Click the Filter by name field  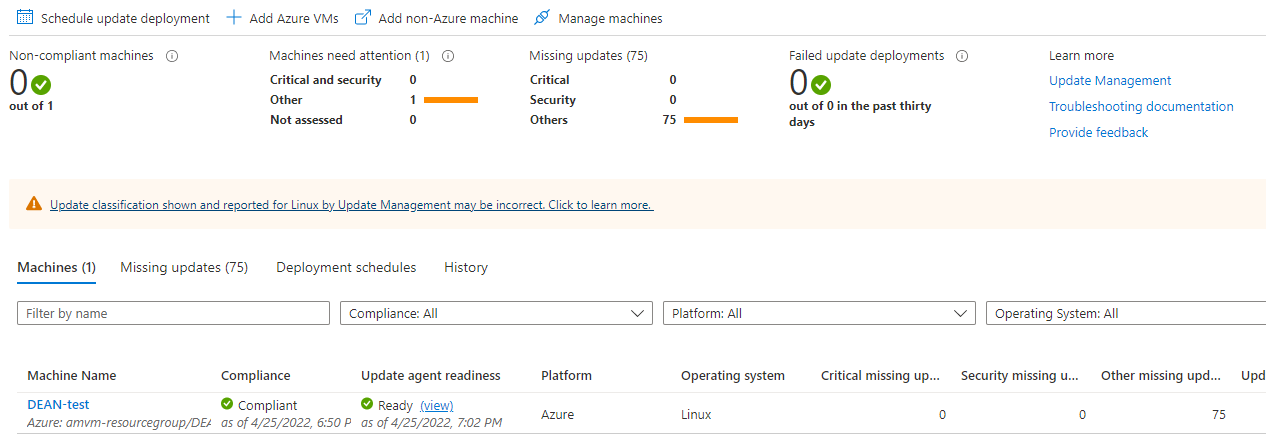tap(173, 313)
